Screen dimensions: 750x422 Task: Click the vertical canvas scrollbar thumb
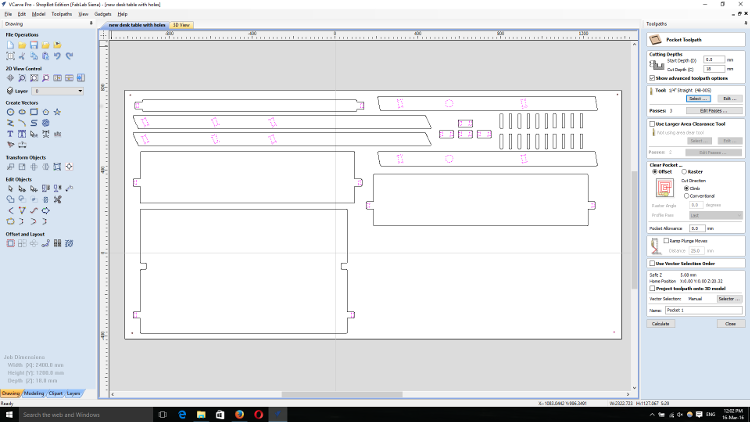635,229
